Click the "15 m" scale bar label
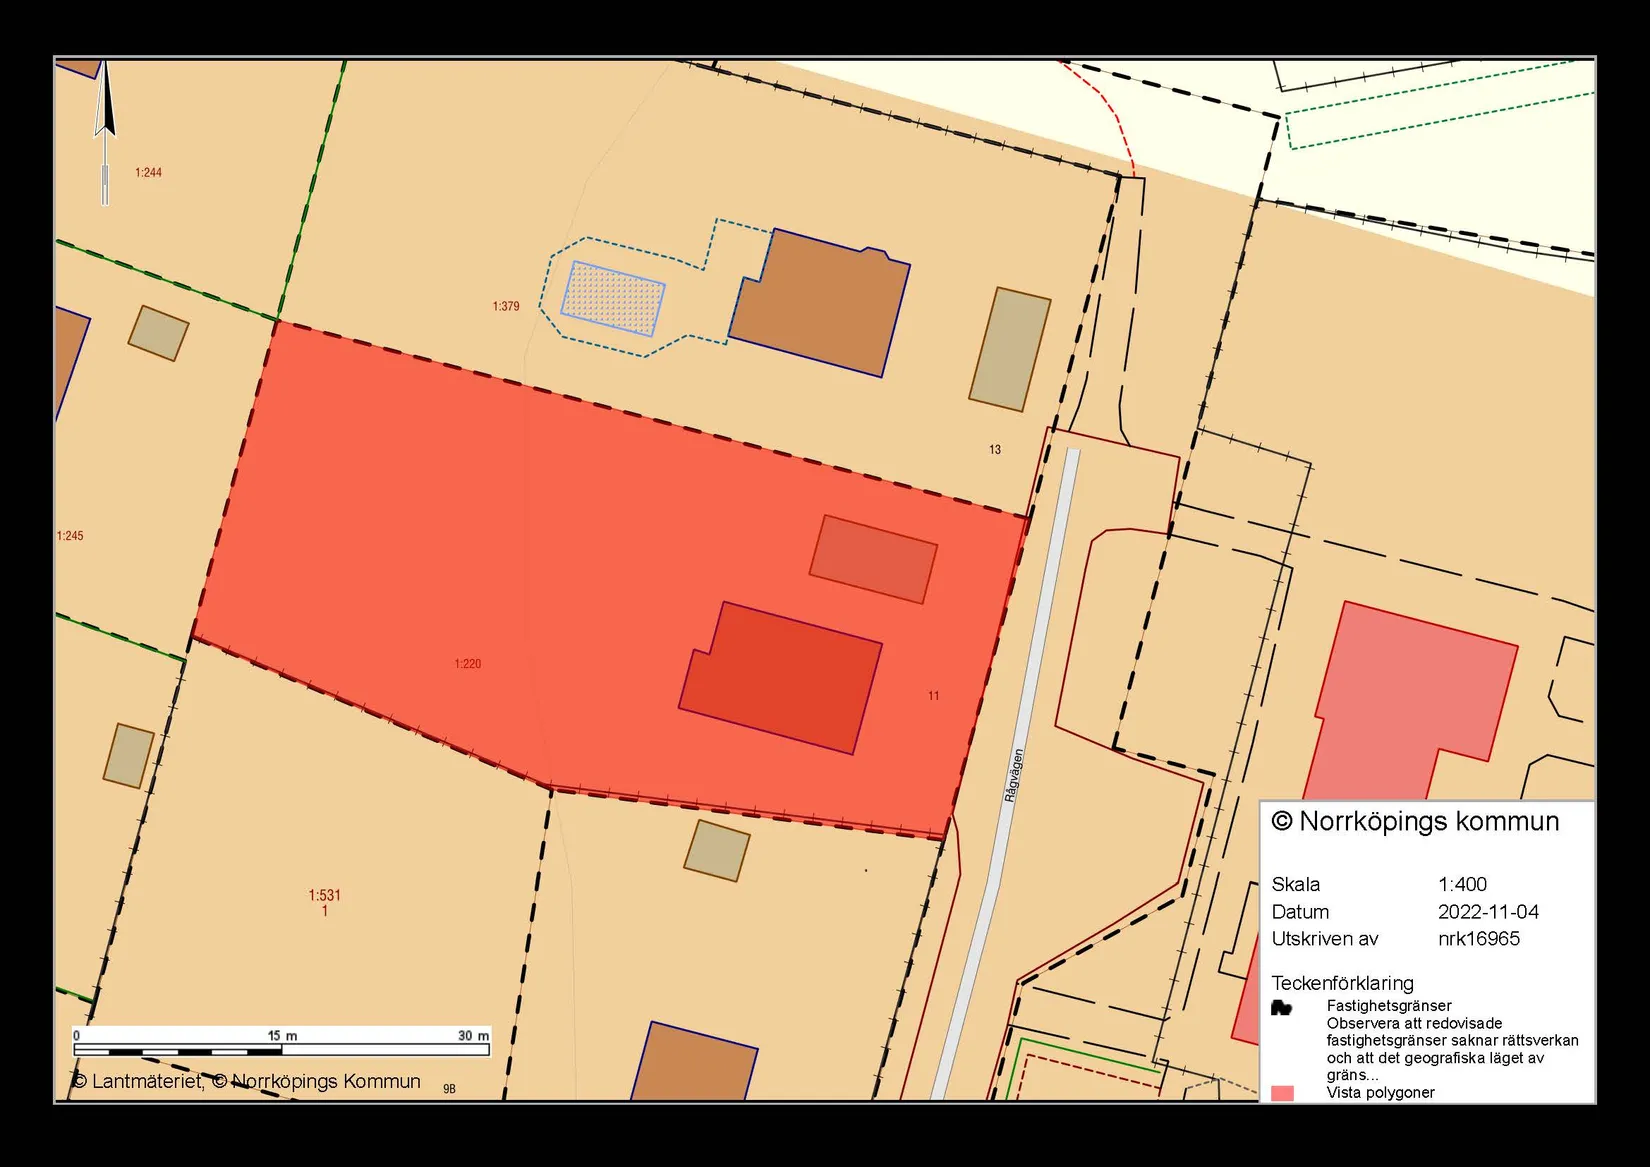Screen dimensions: 1650x1167 coord(282,1036)
